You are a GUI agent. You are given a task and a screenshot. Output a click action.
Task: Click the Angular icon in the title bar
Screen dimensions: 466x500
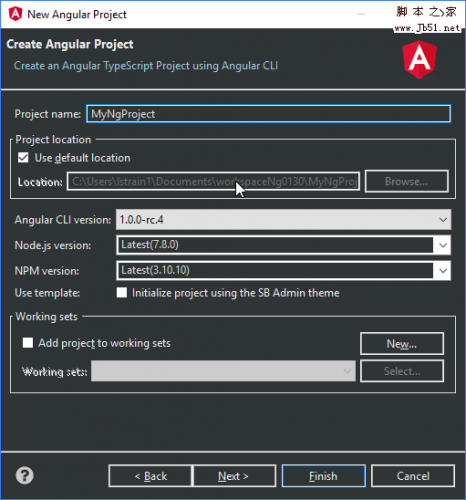pyautogui.click(x=15, y=14)
